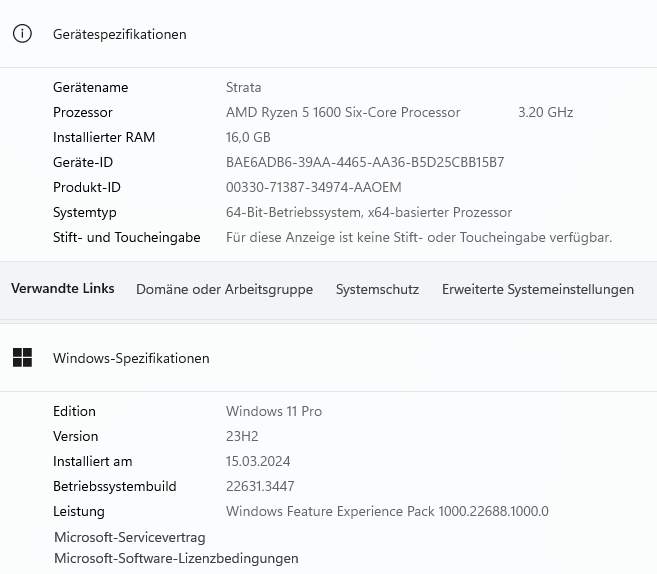Click the Prozessor label

click(x=83, y=112)
